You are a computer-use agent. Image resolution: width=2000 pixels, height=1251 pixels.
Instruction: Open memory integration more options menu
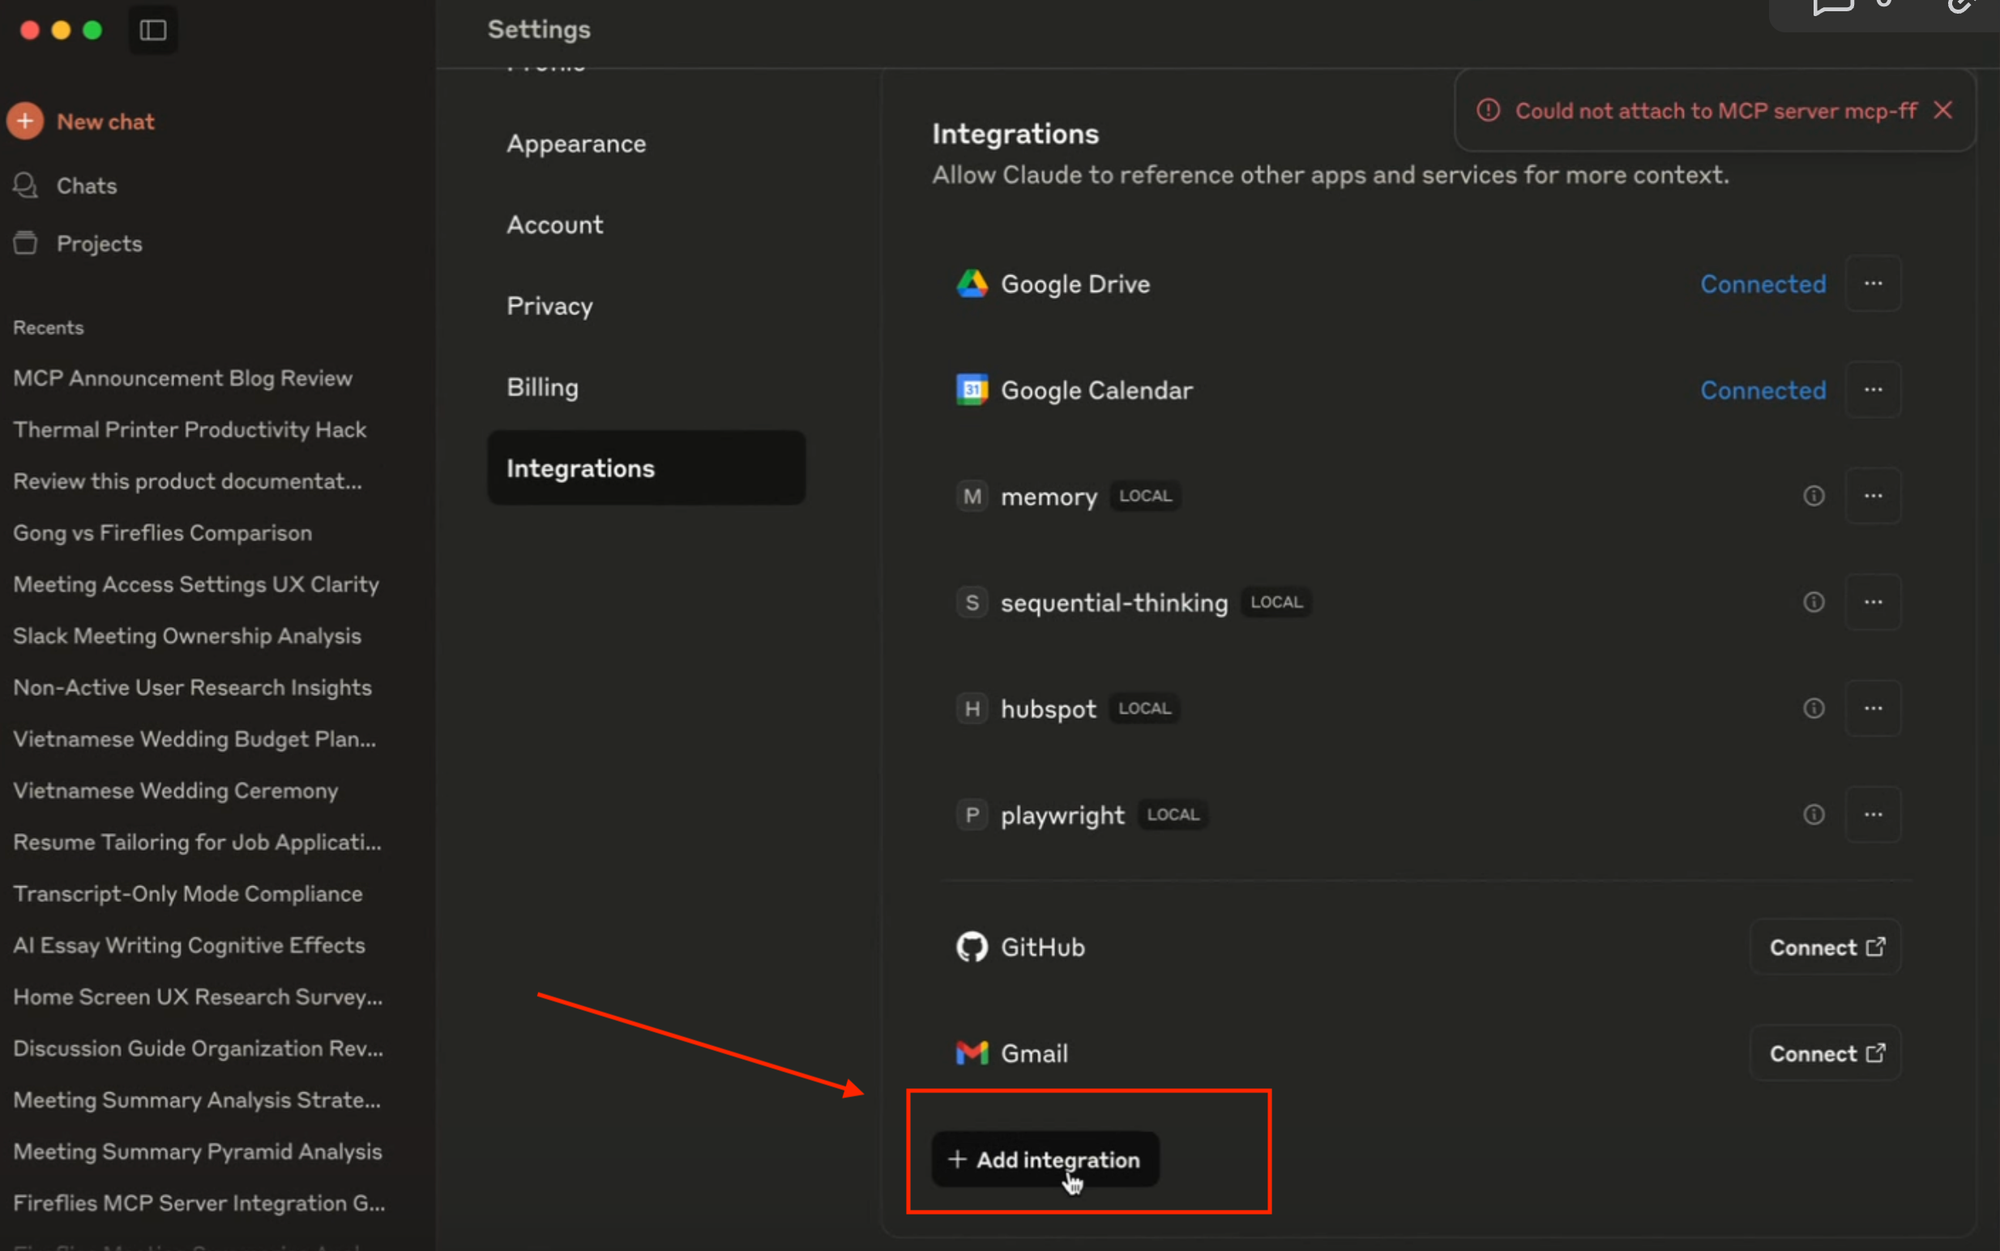pos(1873,496)
